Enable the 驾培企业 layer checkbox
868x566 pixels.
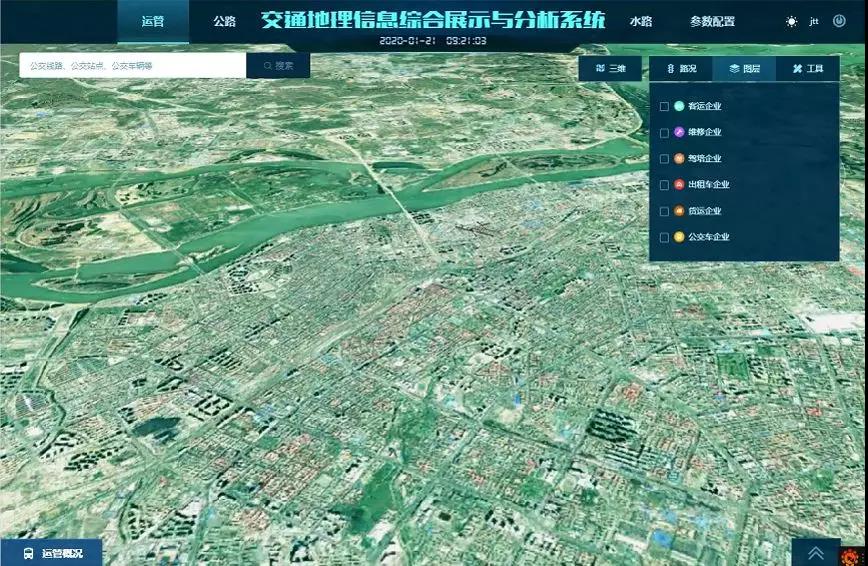pos(664,159)
